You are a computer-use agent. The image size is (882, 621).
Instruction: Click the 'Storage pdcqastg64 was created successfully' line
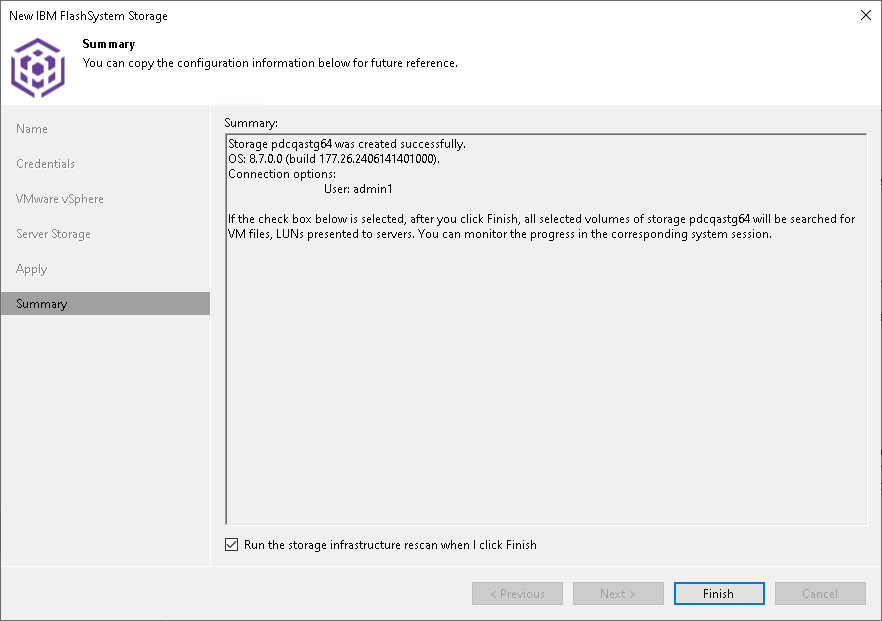click(347, 144)
